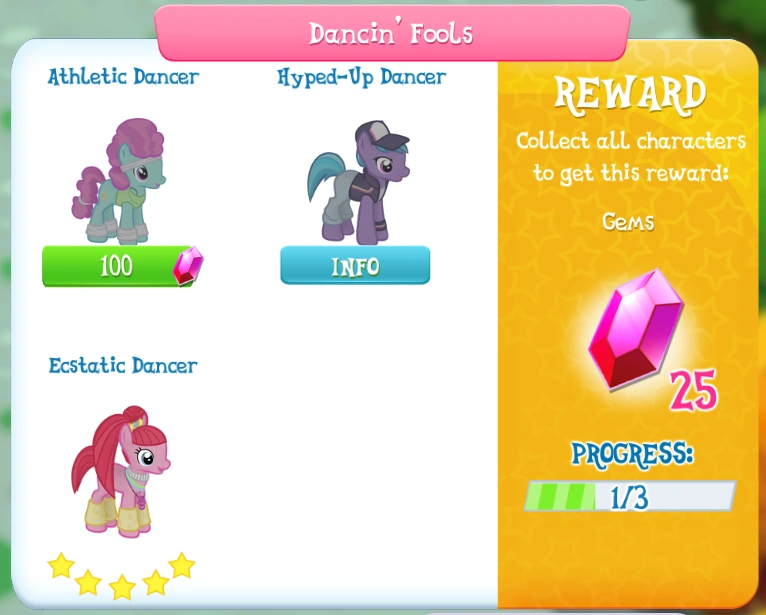
Task: Click the REWARD heading
Action: (630, 95)
